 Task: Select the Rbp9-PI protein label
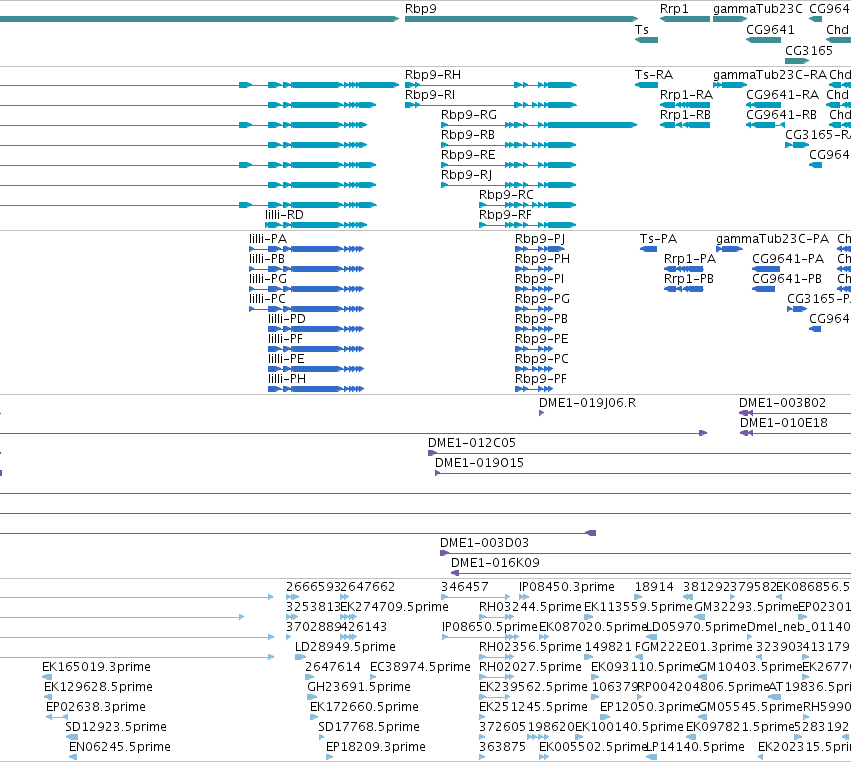[539, 280]
